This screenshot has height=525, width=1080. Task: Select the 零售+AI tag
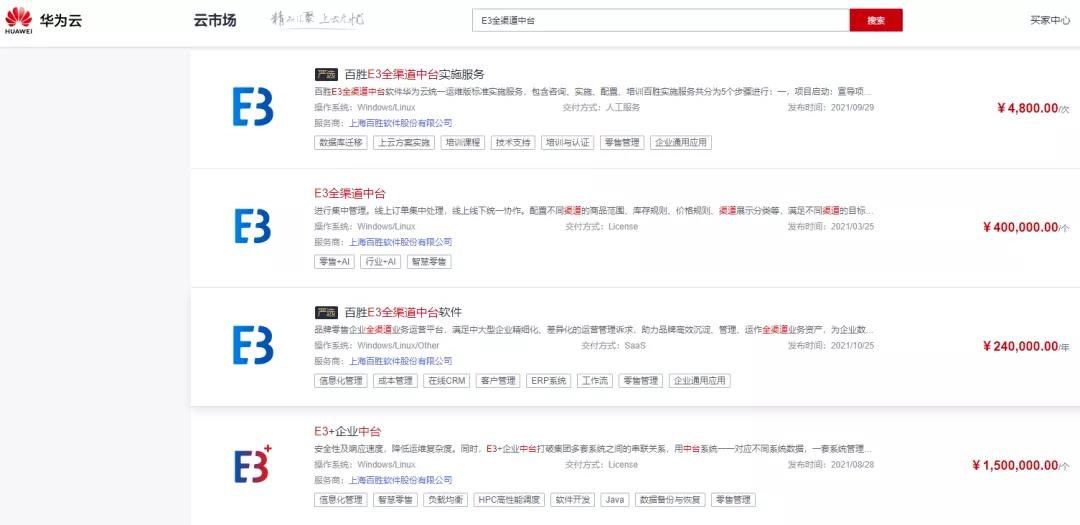click(x=334, y=262)
